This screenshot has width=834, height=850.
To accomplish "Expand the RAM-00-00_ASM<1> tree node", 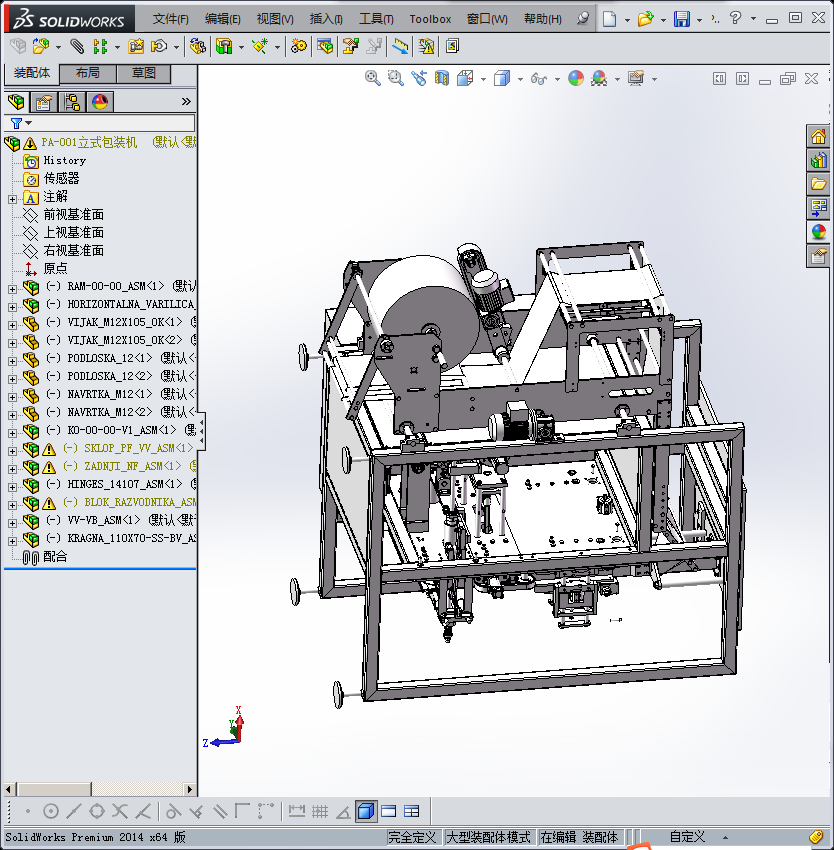I will click(x=12, y=287).
